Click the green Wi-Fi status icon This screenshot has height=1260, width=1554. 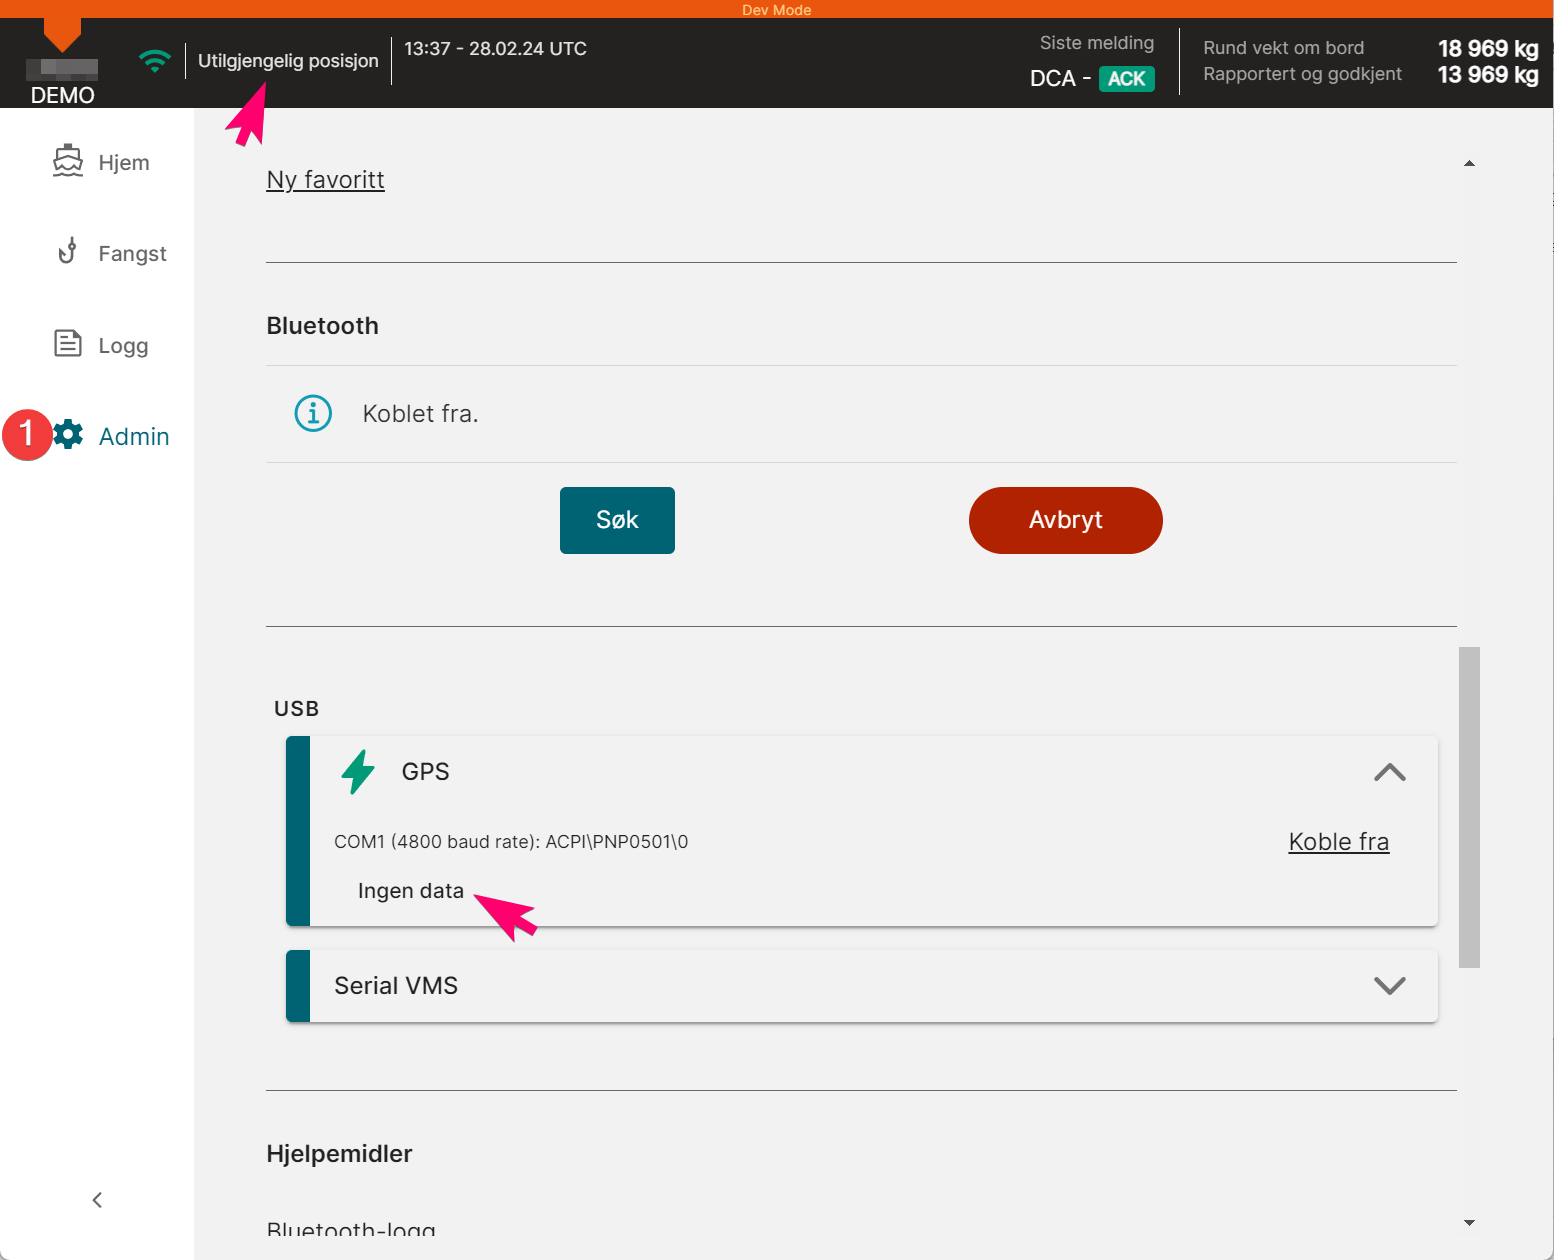click(154, 61)
